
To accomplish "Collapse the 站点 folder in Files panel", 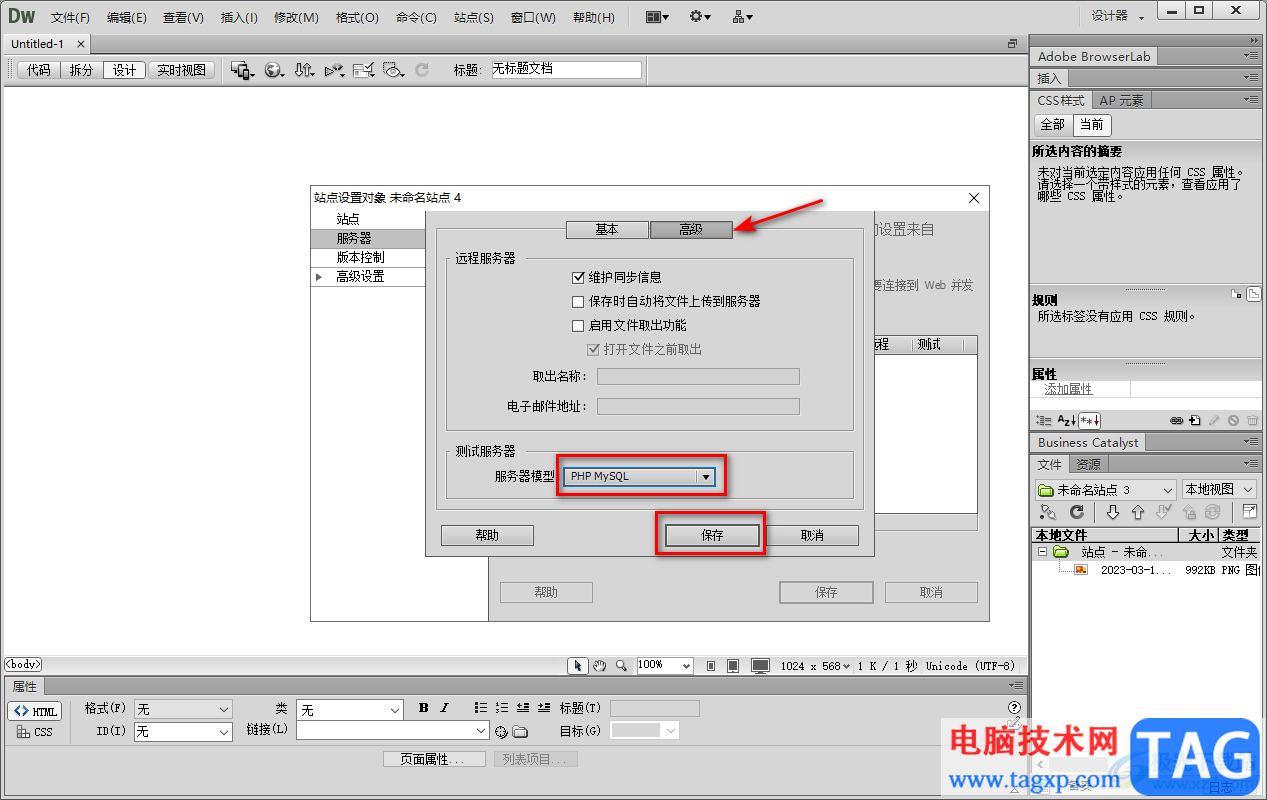I will pyautogui.click(x=1042, y=552).
